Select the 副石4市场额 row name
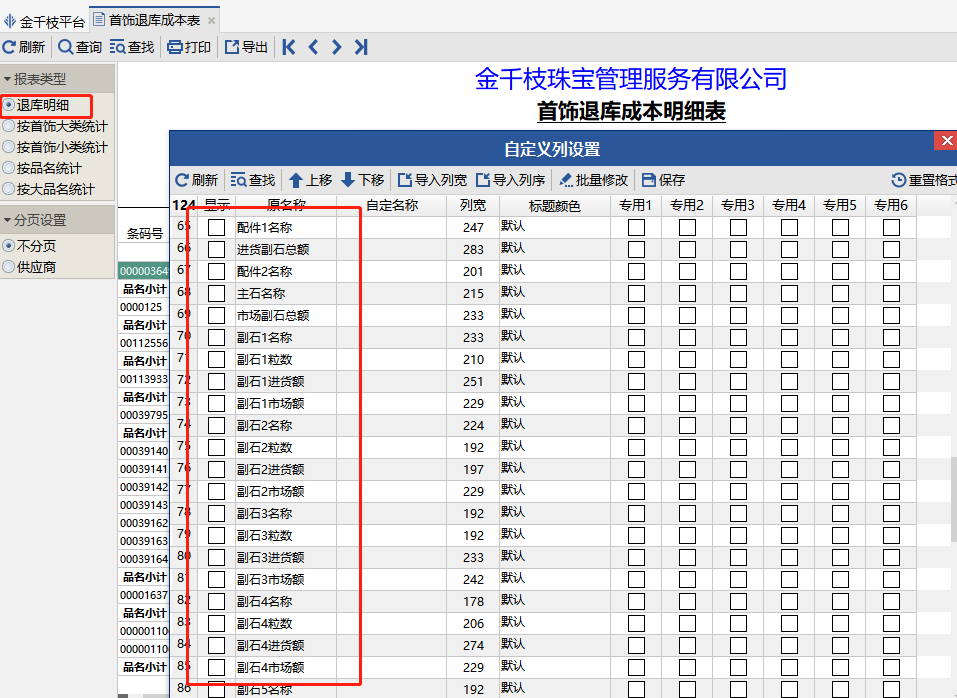 270,667
